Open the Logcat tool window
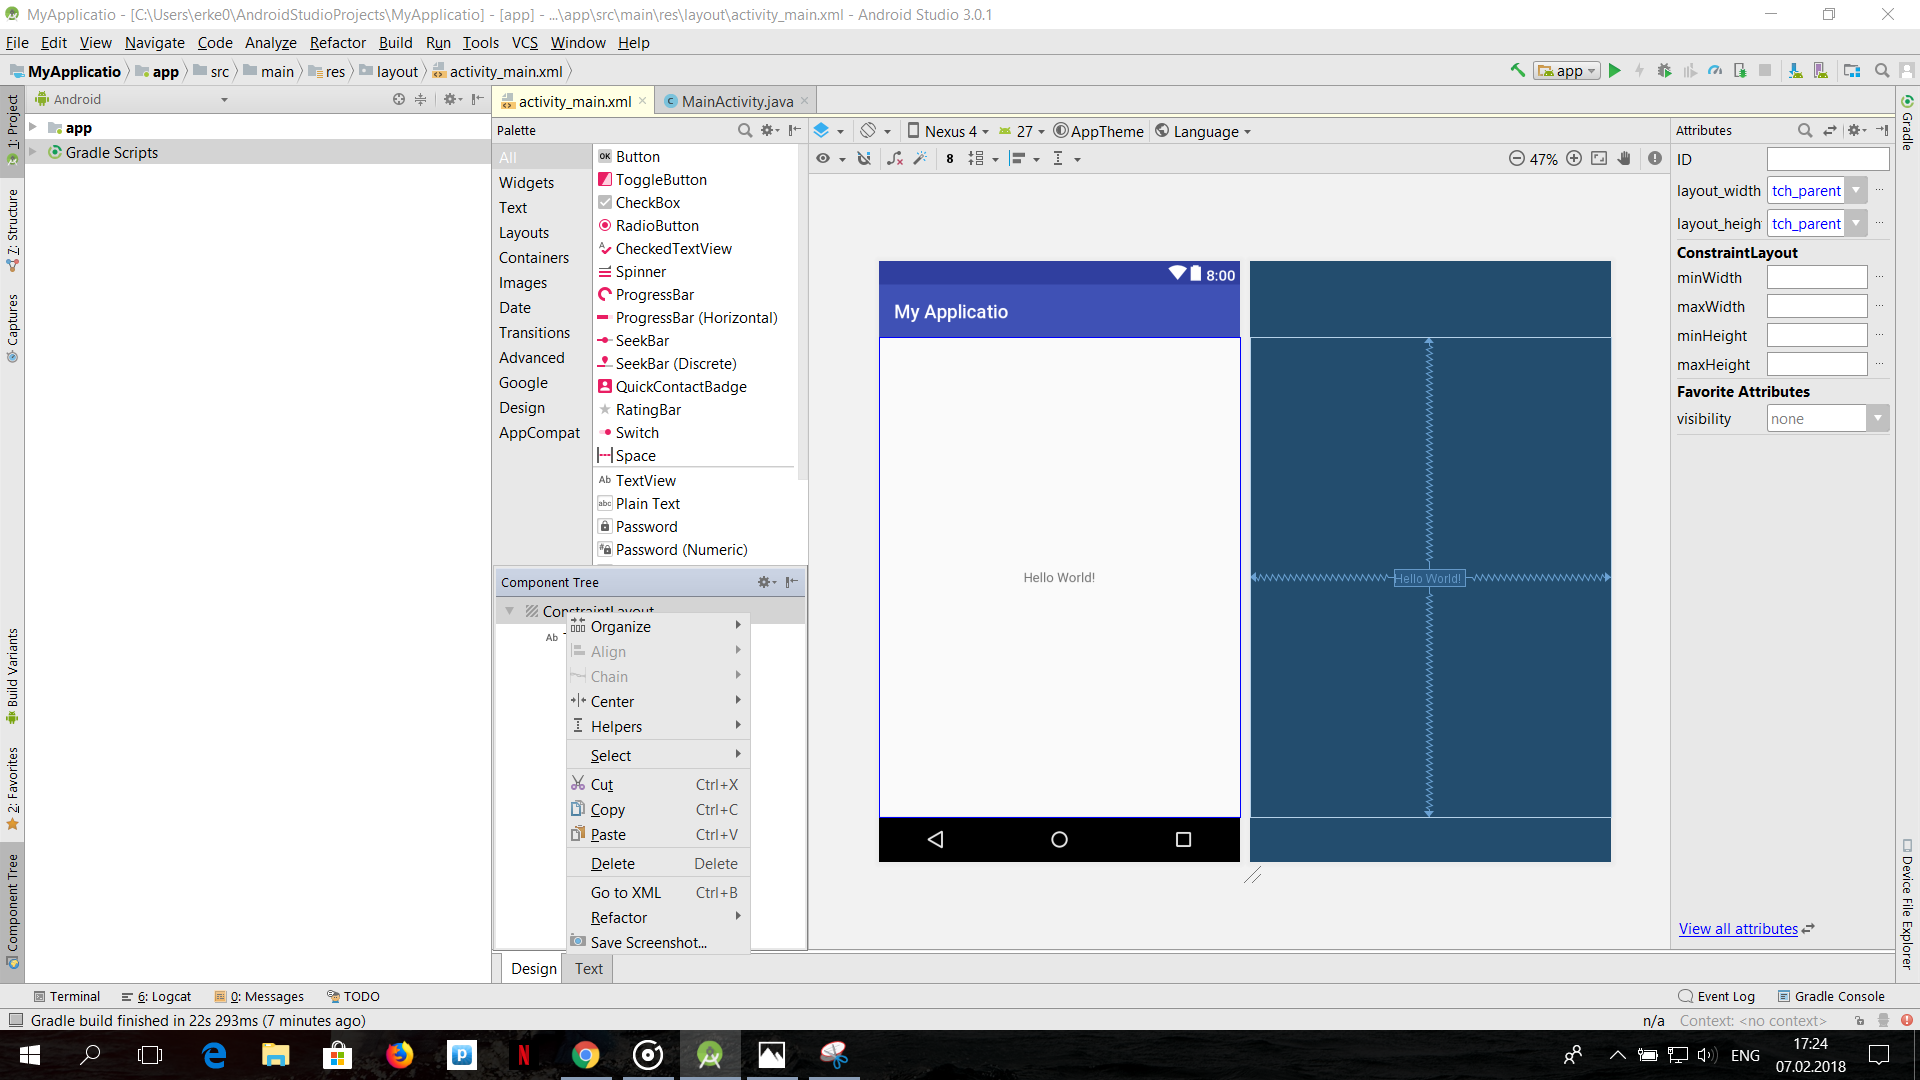The image size is (1920, 1080). tap(156, 996)
